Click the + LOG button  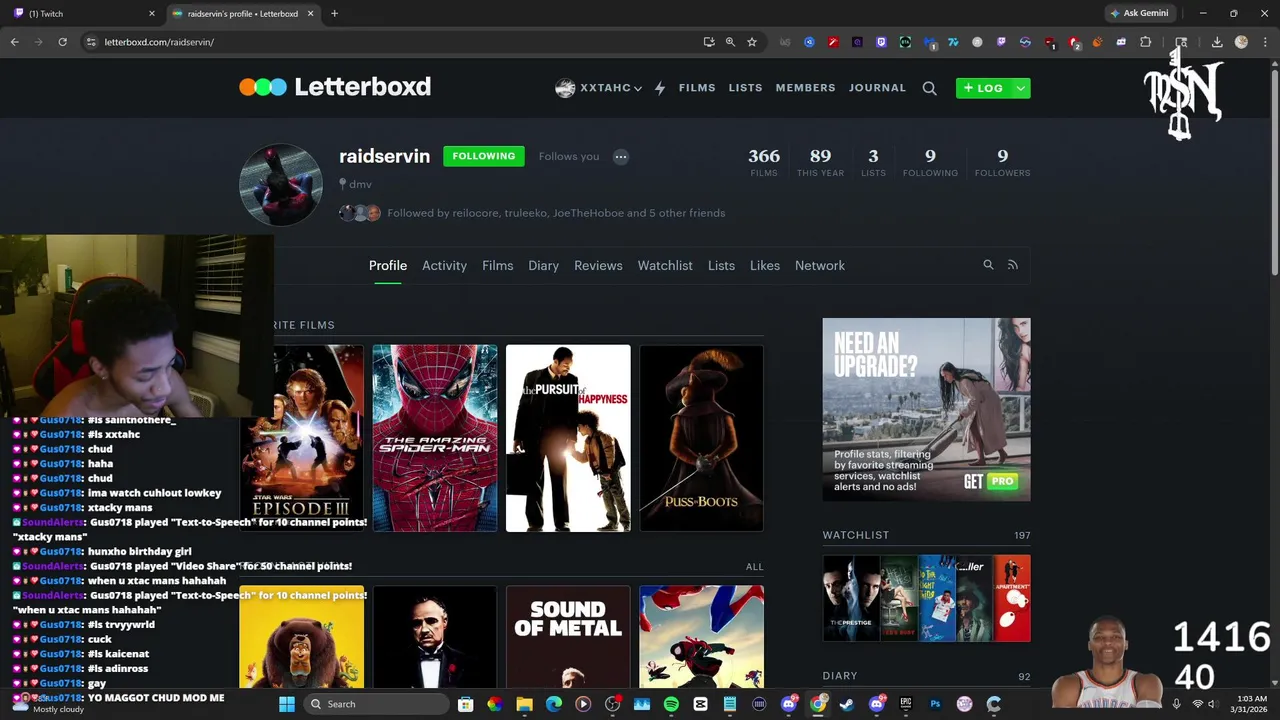coord(984,88)
